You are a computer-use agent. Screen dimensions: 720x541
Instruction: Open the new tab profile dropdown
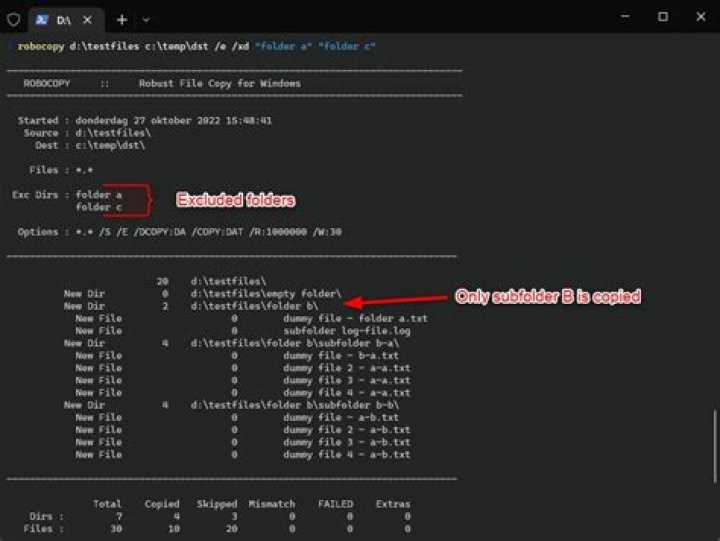pyautogui.click(x=146, y=20)
